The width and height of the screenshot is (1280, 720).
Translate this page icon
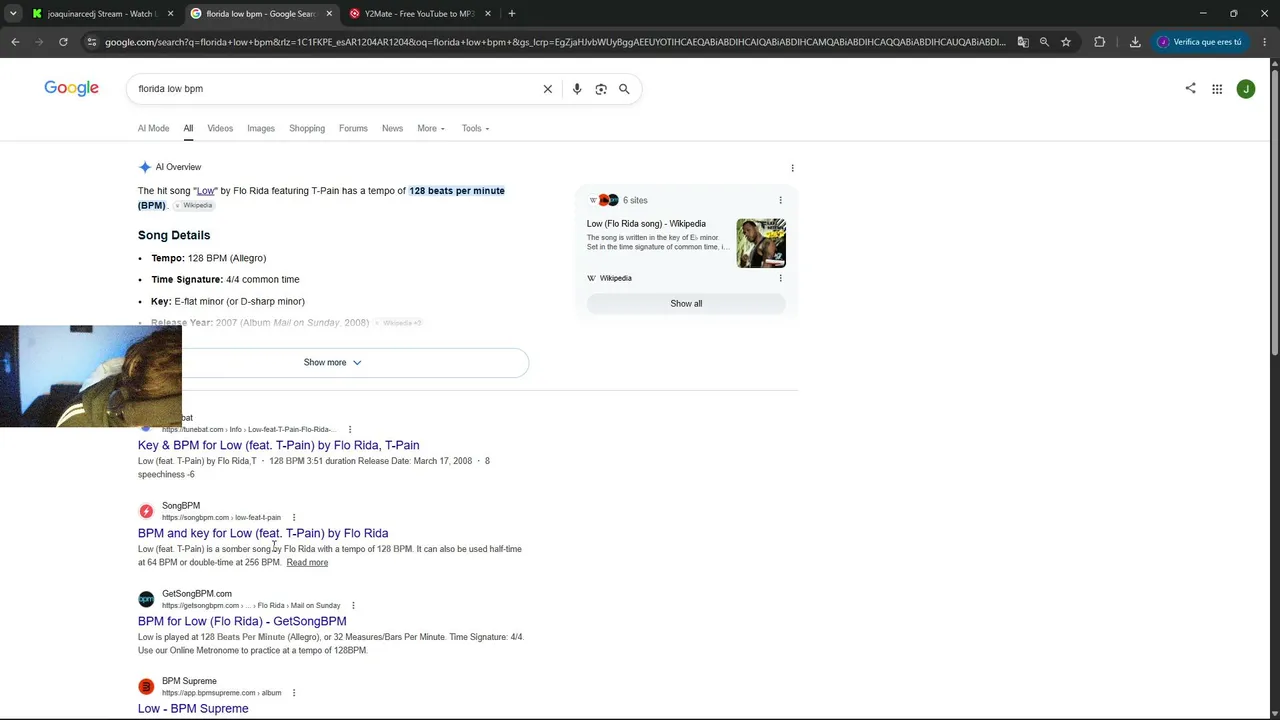[1023, 42]
